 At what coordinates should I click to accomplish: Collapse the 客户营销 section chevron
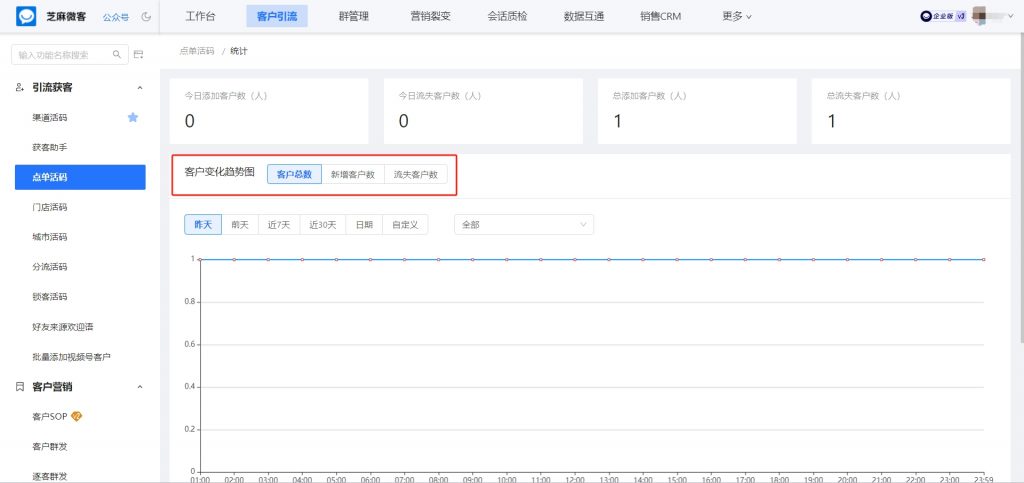pyautogui.click(x=139, y=387)
